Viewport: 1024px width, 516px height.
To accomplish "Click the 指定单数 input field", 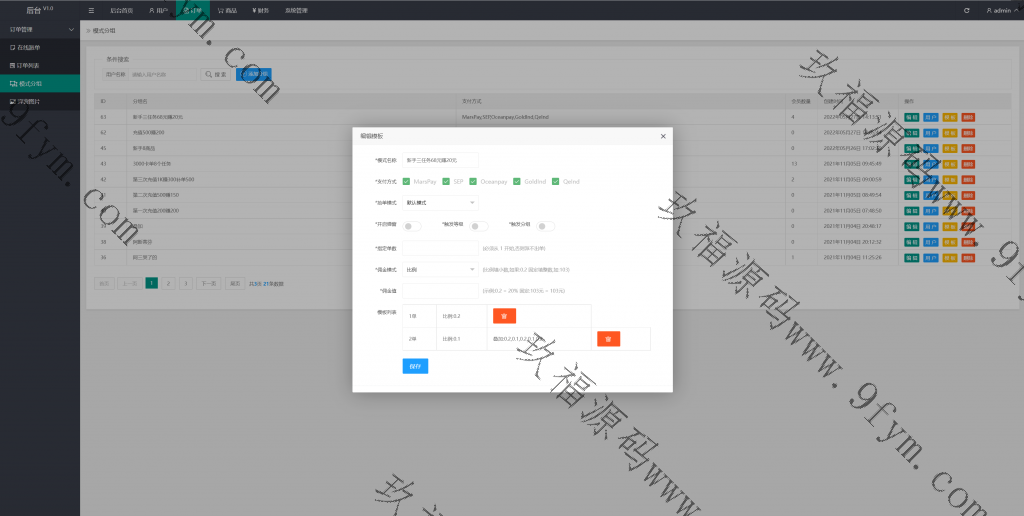I will tap(440, 248).
